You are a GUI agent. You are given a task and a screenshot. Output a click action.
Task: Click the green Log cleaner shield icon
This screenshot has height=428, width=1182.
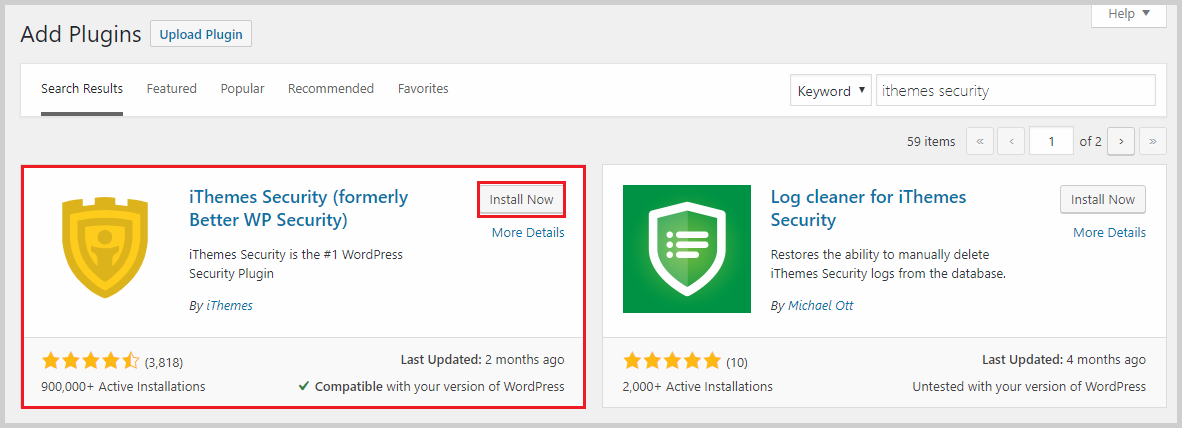[687, 249]
